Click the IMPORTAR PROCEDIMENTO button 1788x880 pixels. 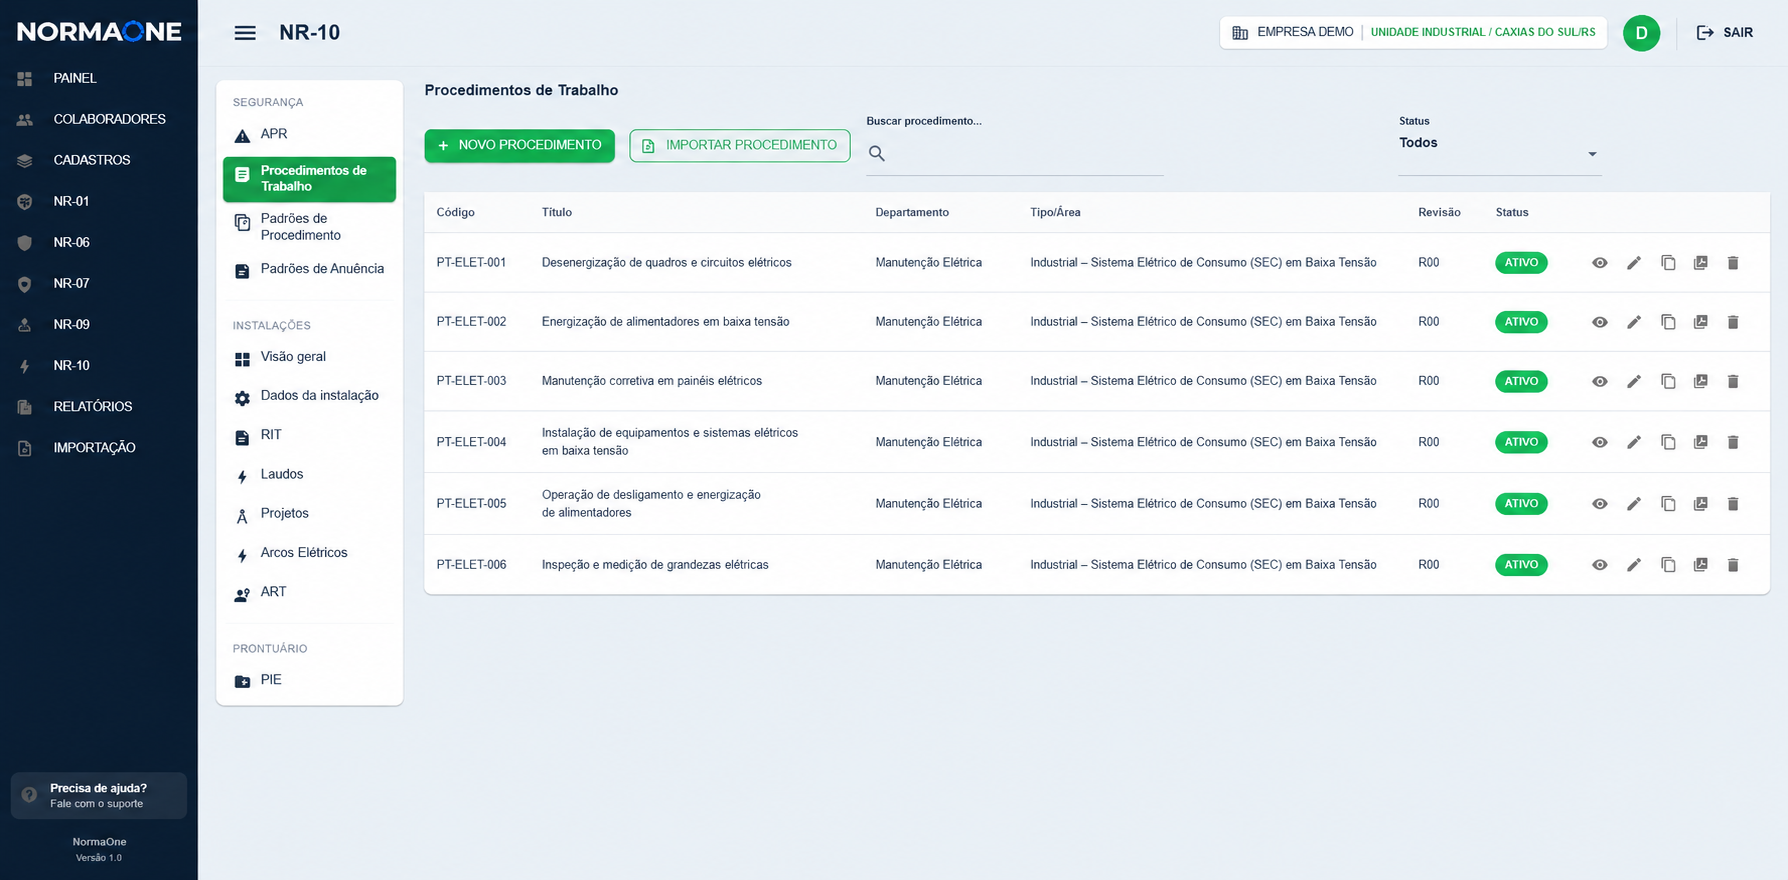click(x=740, y=146)
